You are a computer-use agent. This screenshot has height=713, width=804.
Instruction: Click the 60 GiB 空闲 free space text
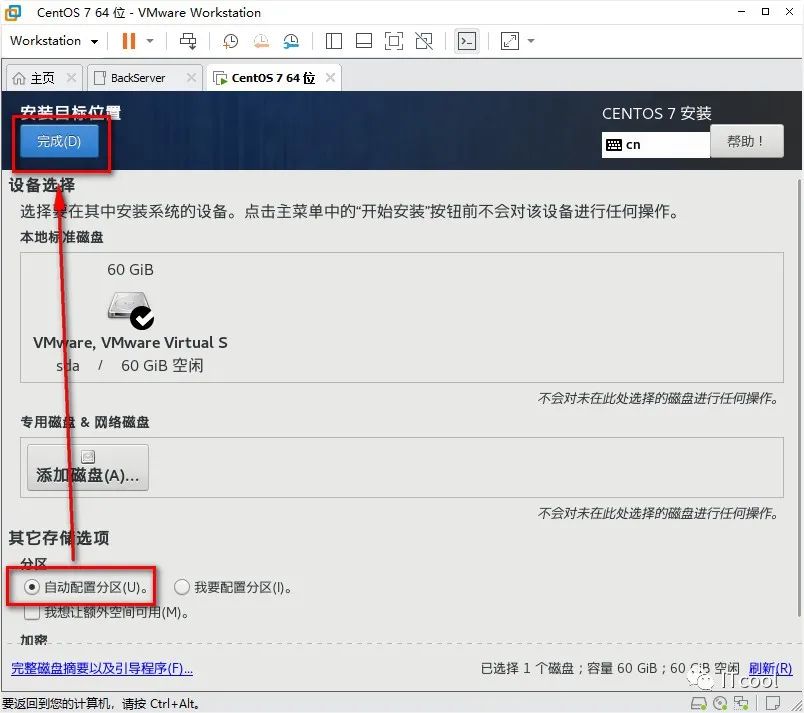coord(162,365)
